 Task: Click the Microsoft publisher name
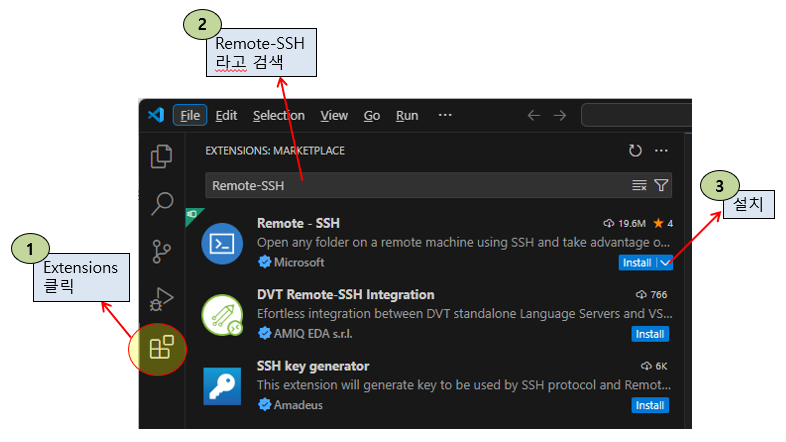click(299, 262)
